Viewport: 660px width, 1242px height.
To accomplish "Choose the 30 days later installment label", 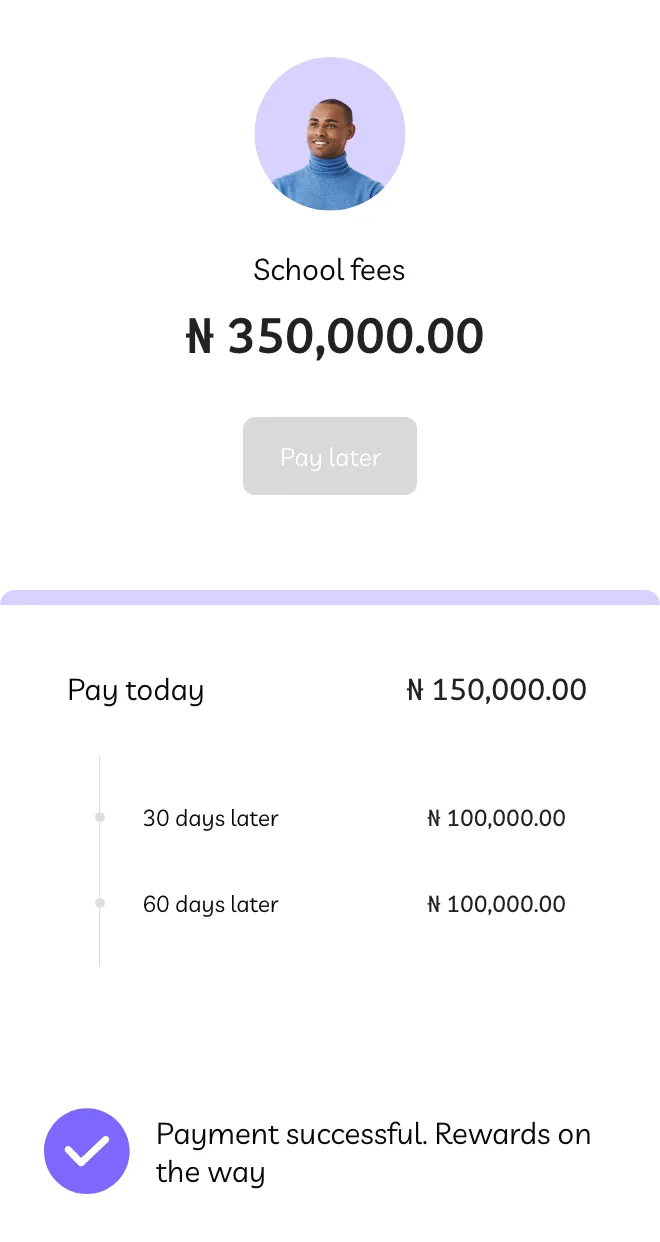I will 210,819.
